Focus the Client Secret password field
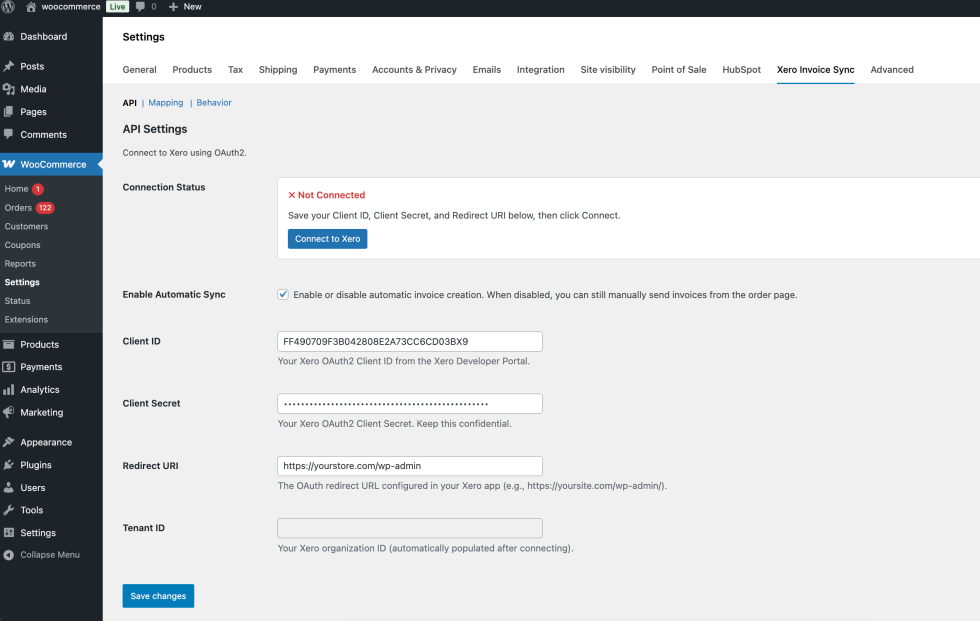Screen dimensions: 980x621 [x=410, y=404]
